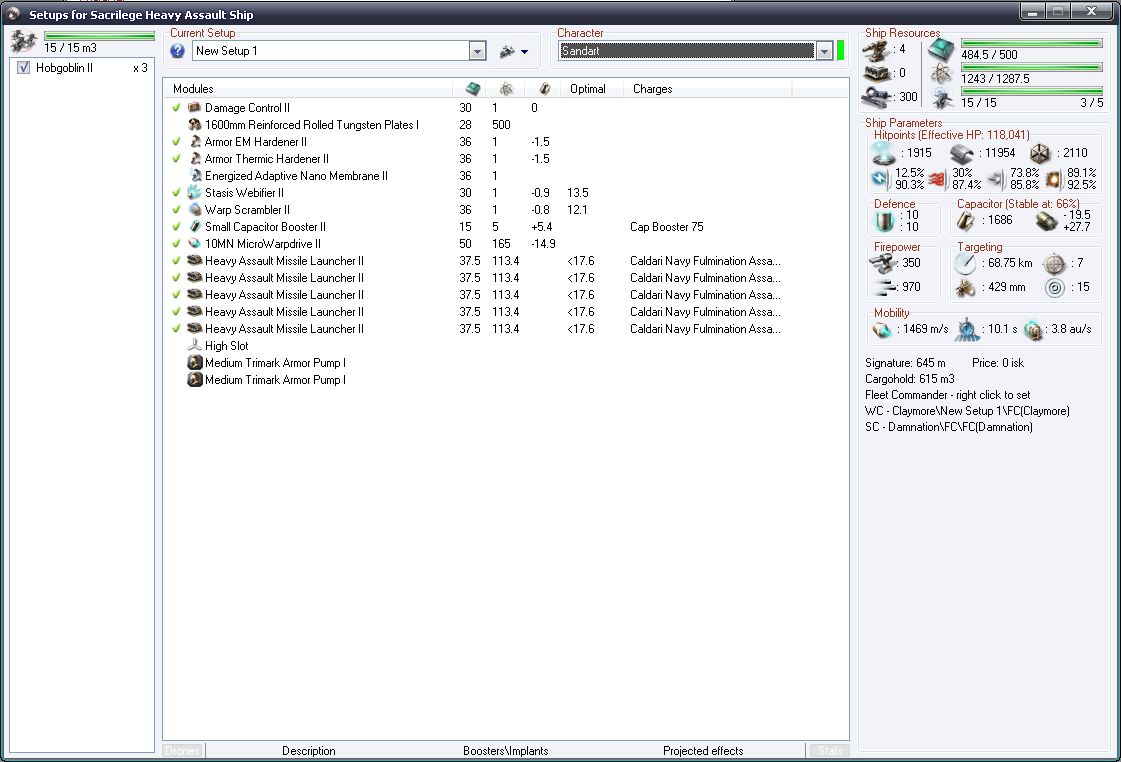This screenshot has width=1121, height=762.
Task: Toggle Armor EM Hardener II active checkmark
Action: [177, 142]
